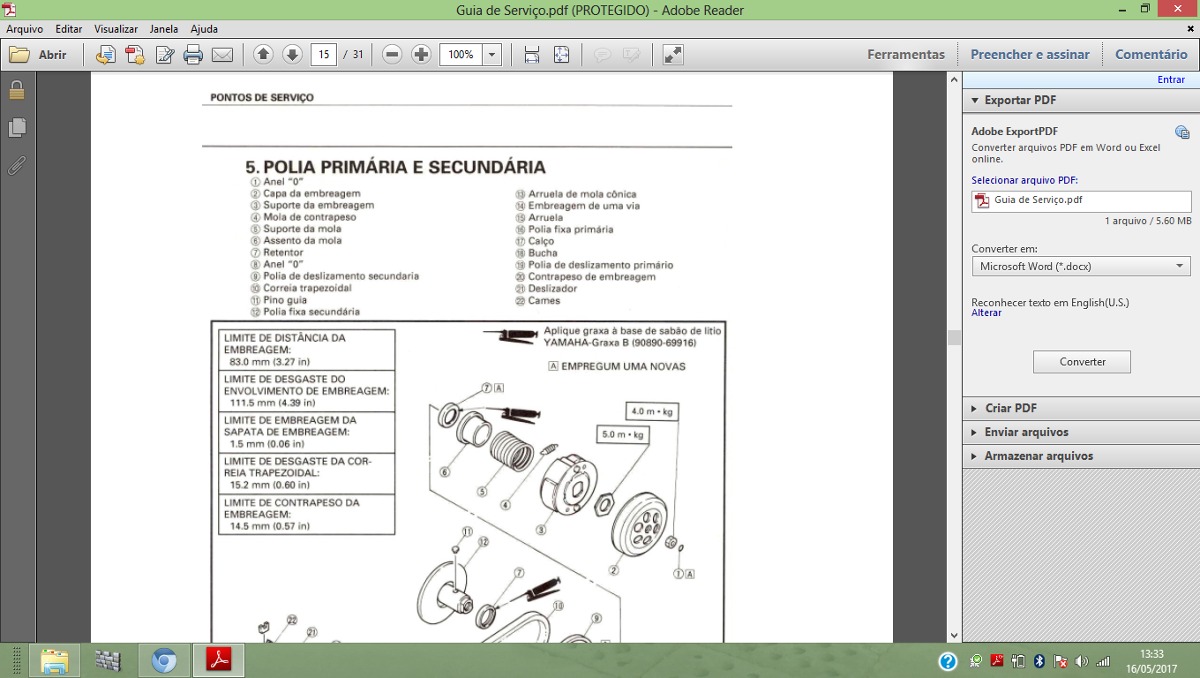
Task: Click the Entrar sign-in link
Action: pos(1171,79)
